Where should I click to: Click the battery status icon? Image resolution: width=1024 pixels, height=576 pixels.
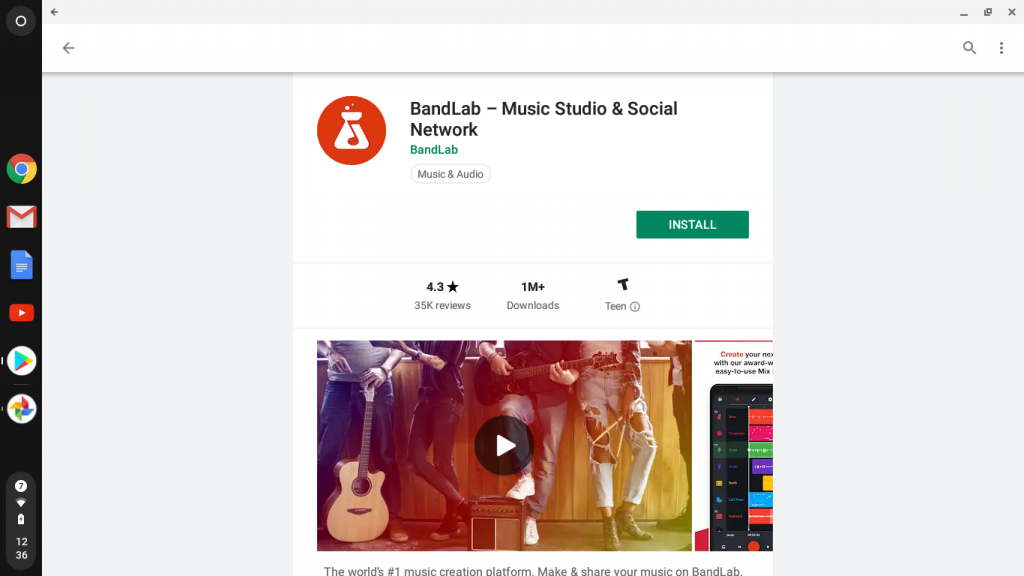click(x=21, y=519)
